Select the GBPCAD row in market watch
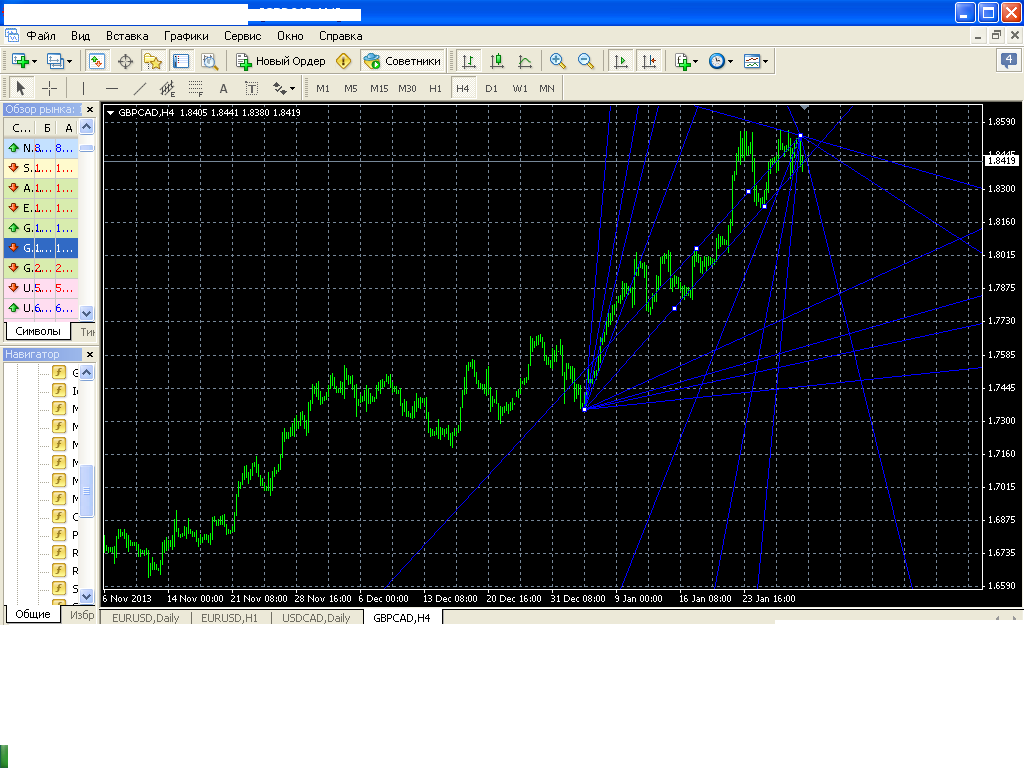Image resolution: width=1024 pixels, height=768 pixels. [40, 248]
